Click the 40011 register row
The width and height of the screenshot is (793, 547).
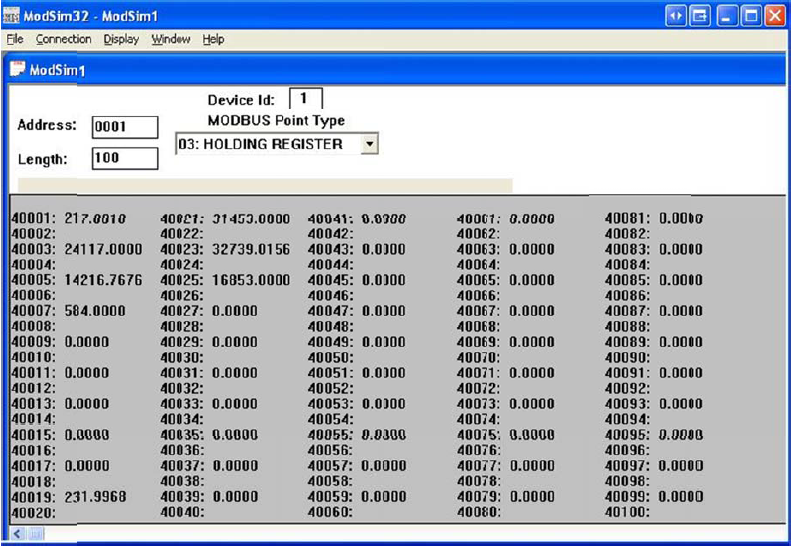click(60, 373)
